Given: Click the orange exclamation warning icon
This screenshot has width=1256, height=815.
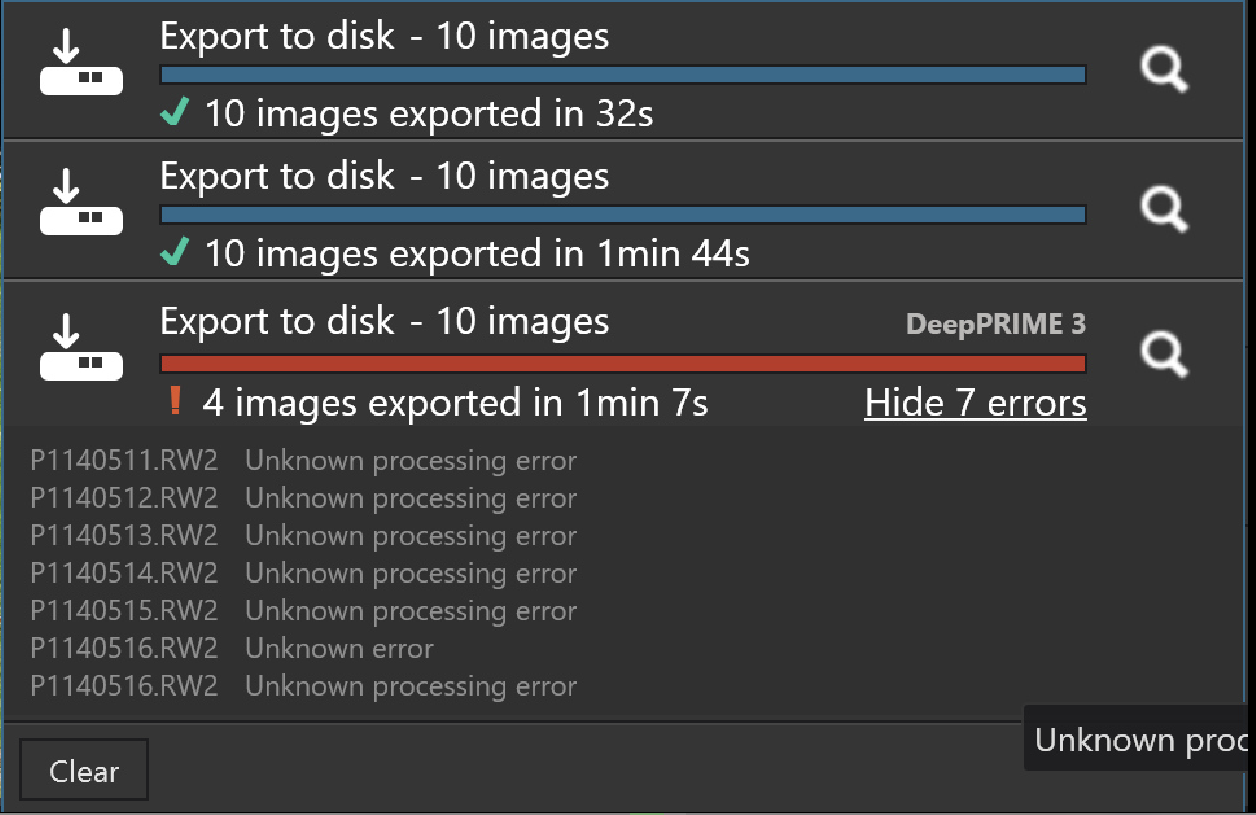Looking at the screenshot, I should coord(176,402).
